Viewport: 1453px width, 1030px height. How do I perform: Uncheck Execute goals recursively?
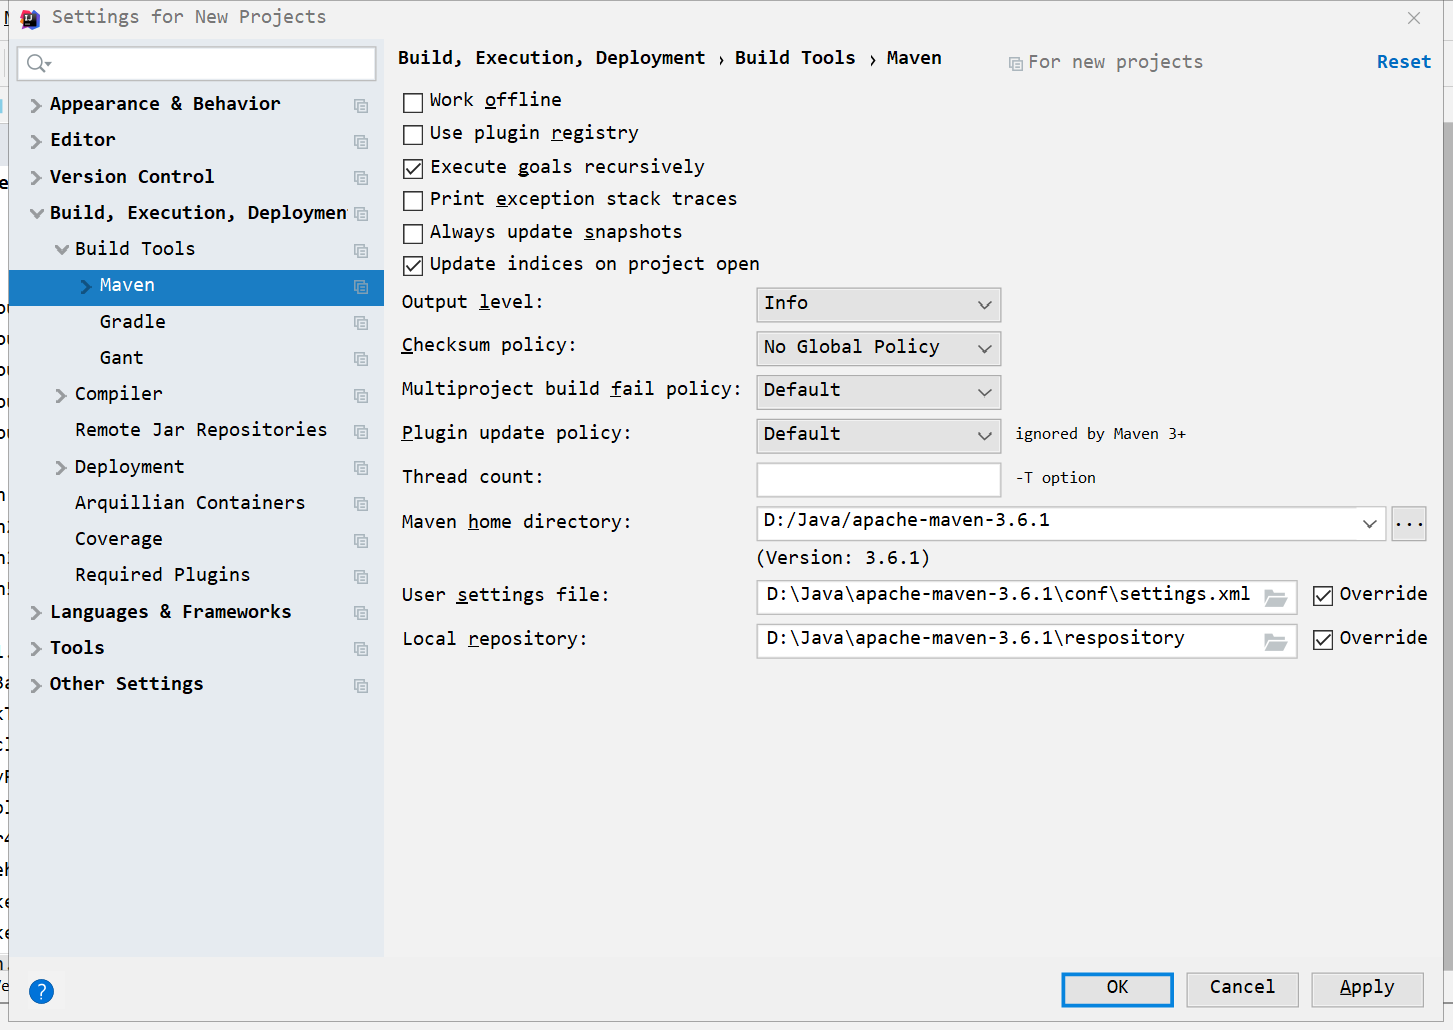(413, 168)
